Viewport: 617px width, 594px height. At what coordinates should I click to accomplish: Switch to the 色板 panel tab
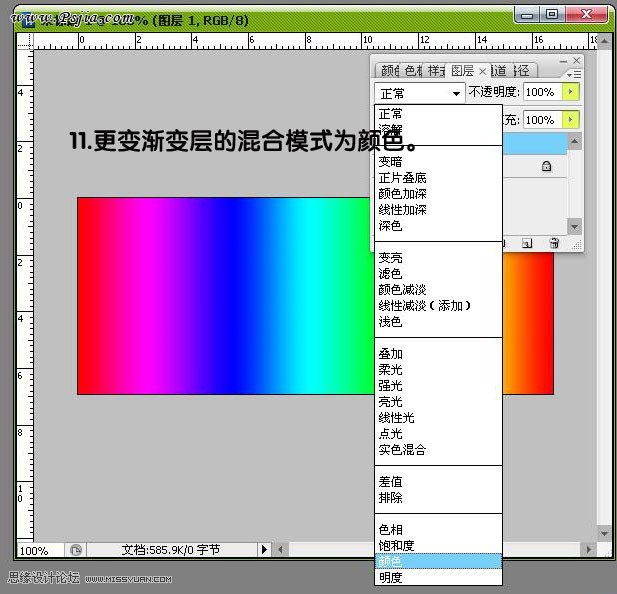(413, 71)
